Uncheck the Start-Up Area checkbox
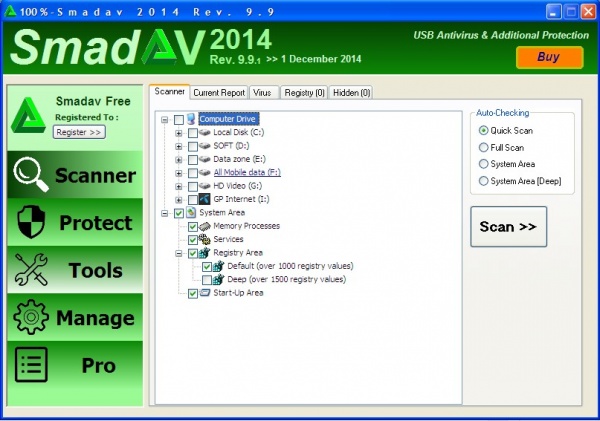 193,294
